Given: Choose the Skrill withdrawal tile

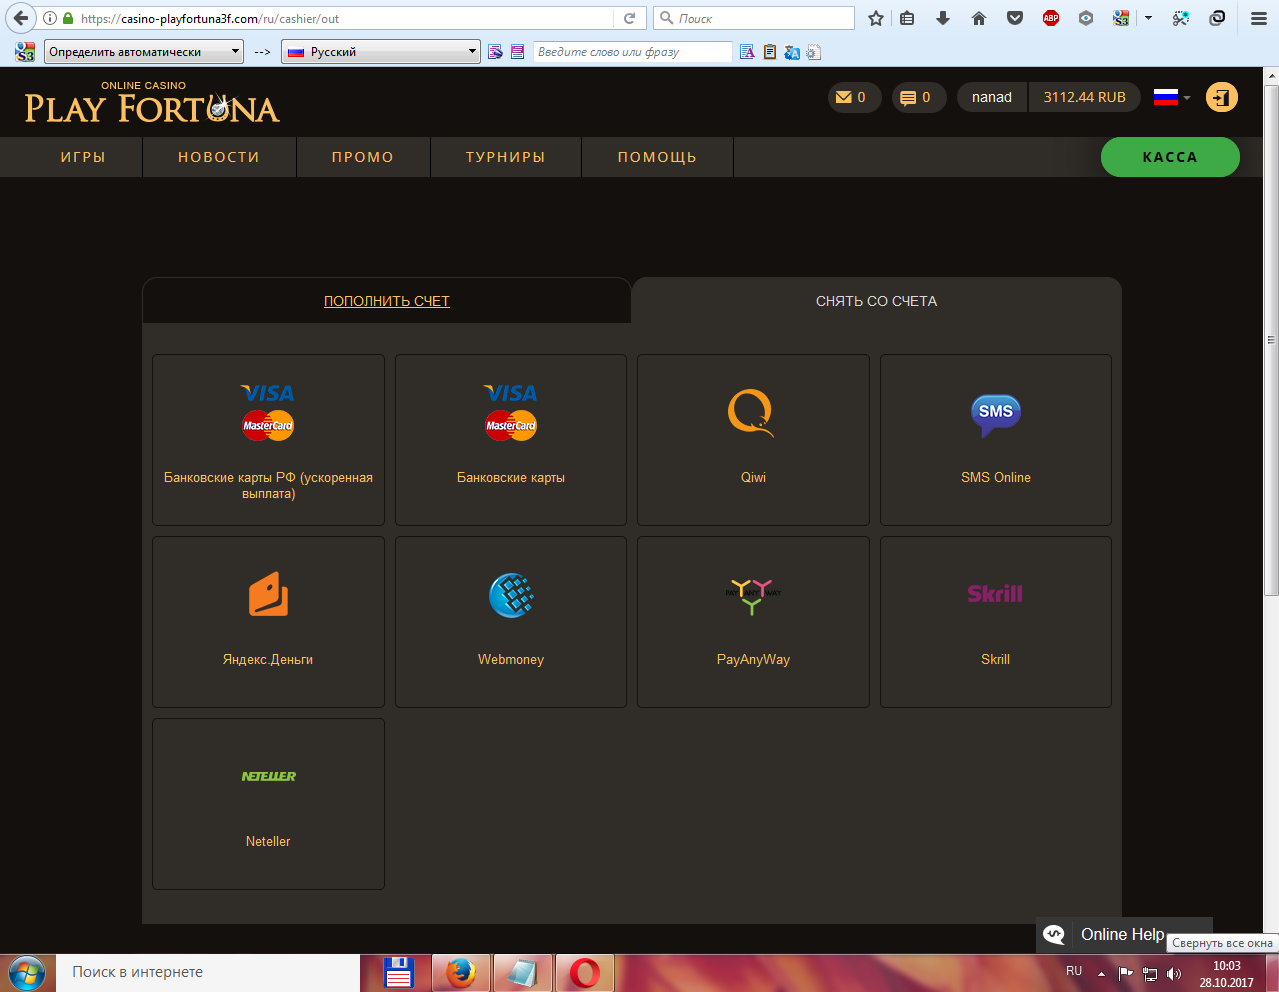Looking at the screenshot, I should (x=996, y=622).
